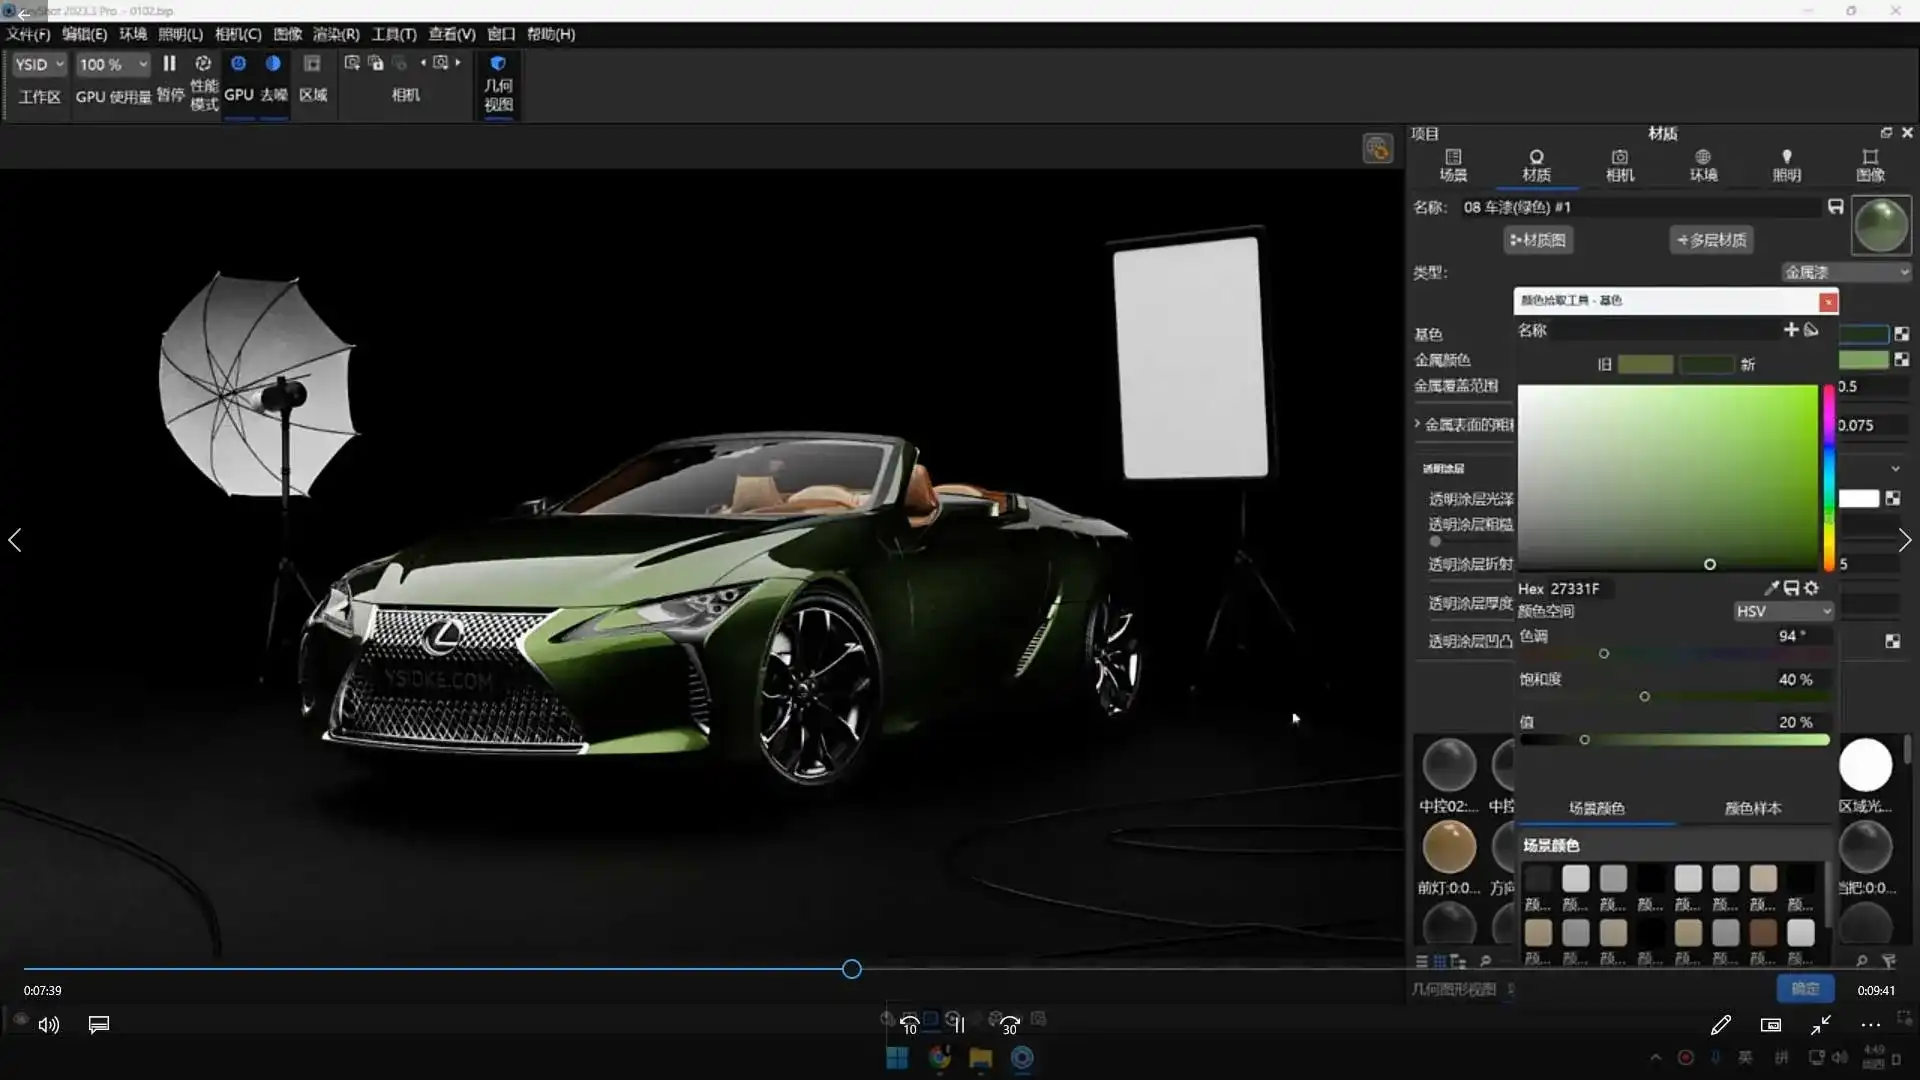Open the 照明 lighting tab icon
The image size is (1920, 1080).
pyautogui.click(x=1786, y=158)
